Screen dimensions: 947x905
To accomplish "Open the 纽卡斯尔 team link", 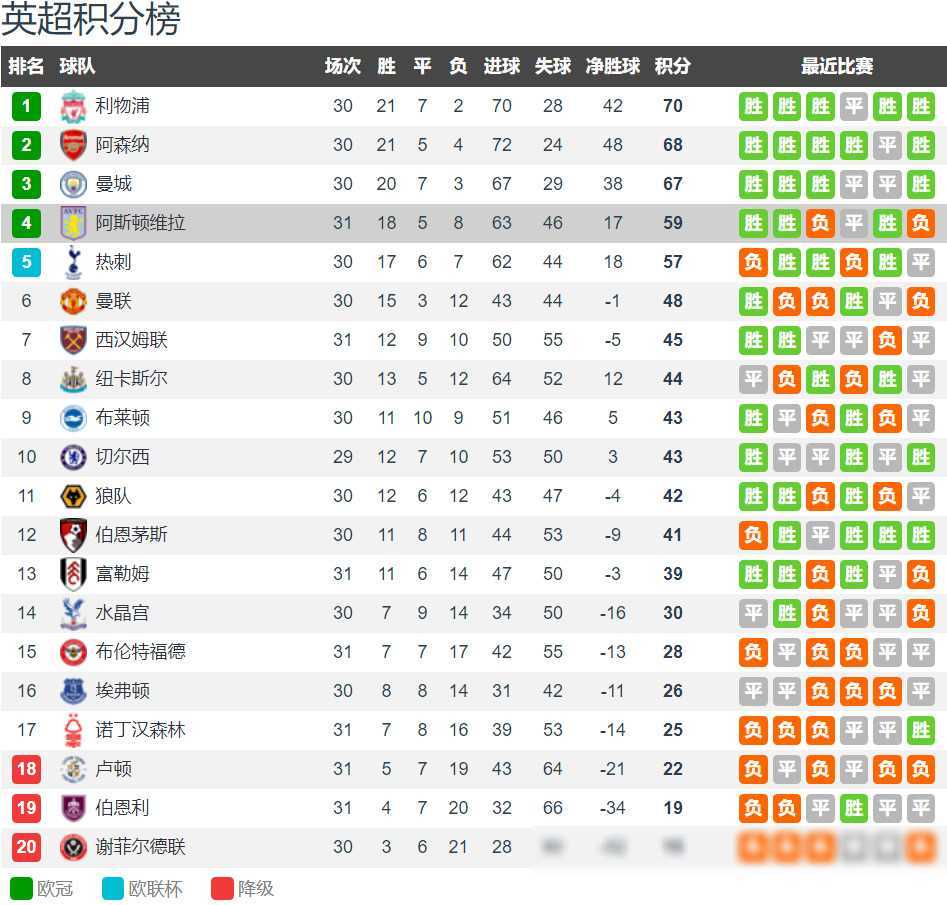I will [131, 379].
